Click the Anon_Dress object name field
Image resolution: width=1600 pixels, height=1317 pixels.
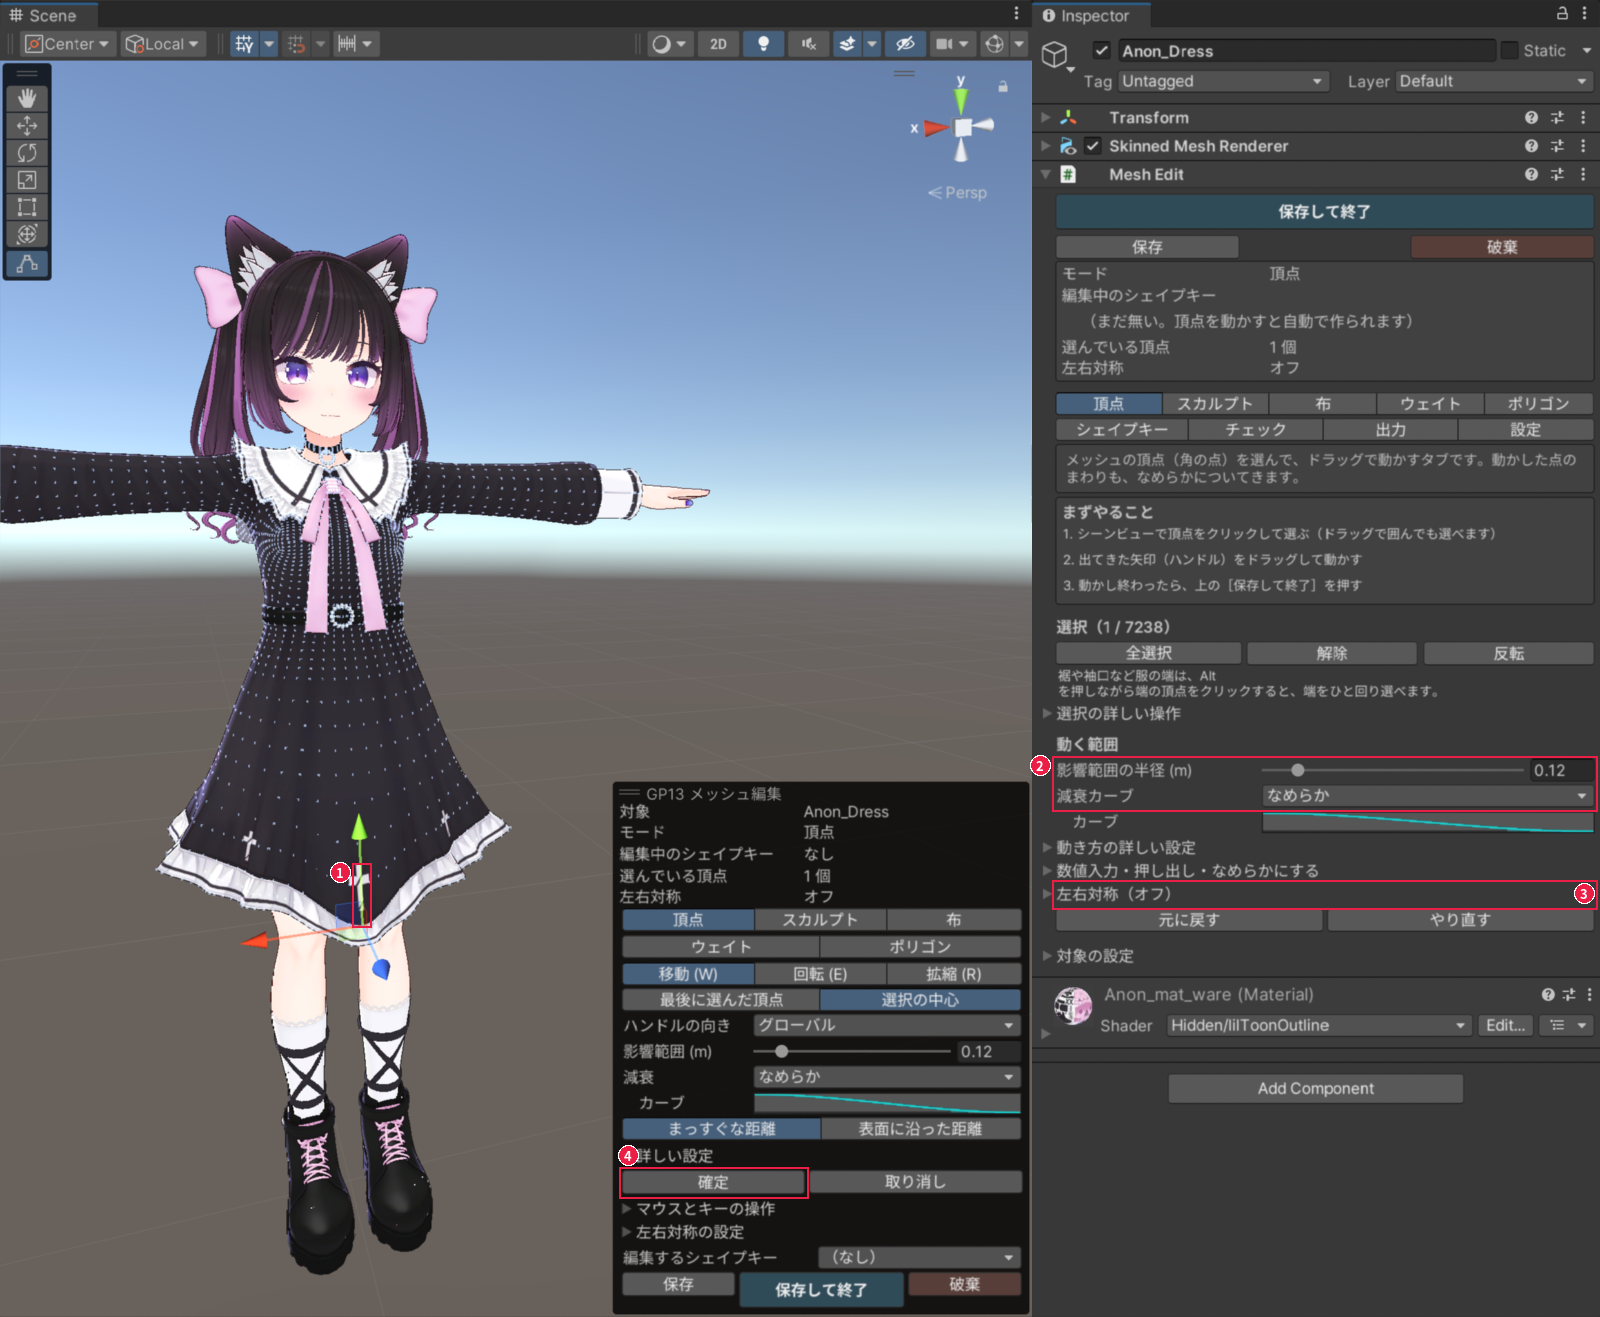1306,51
